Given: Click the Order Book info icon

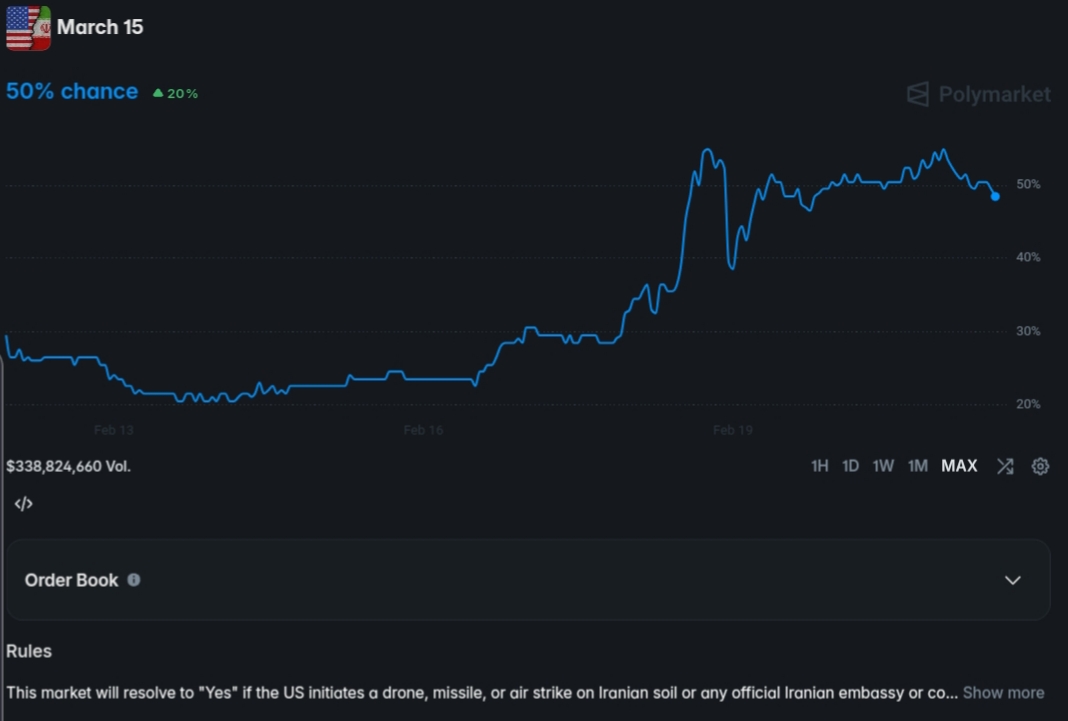Looking at the screenshot, I should 133,580.
